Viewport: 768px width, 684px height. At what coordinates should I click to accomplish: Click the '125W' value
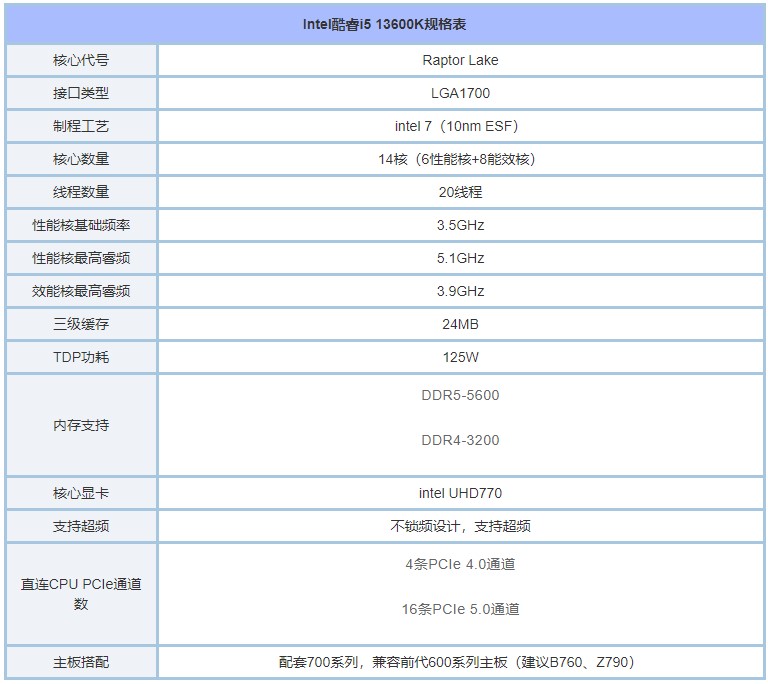(x=460, y=357)
